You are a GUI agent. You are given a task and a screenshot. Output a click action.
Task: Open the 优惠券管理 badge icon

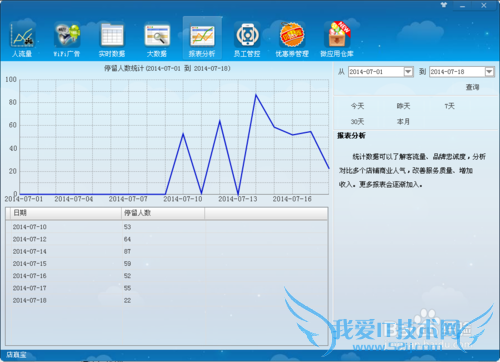point(292,38)
